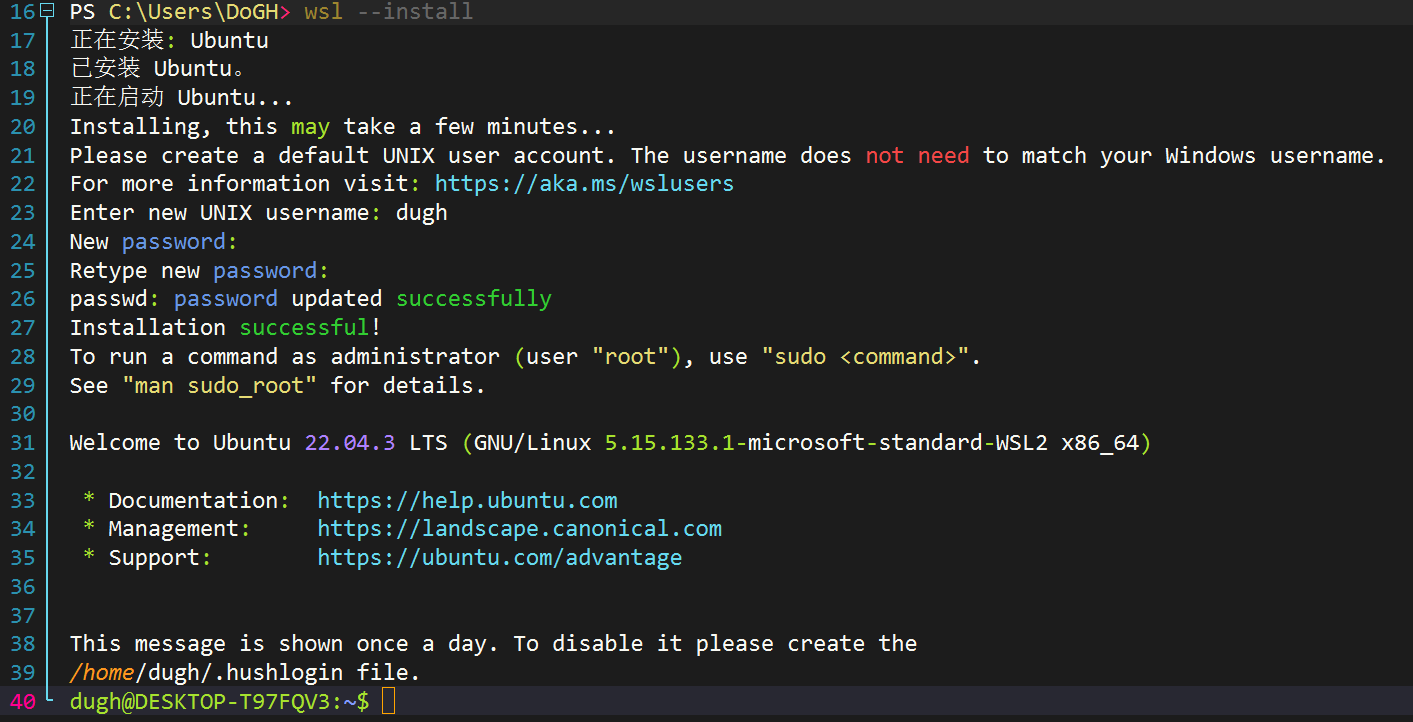Click the 'wsl --install' command text

[389, 12]
